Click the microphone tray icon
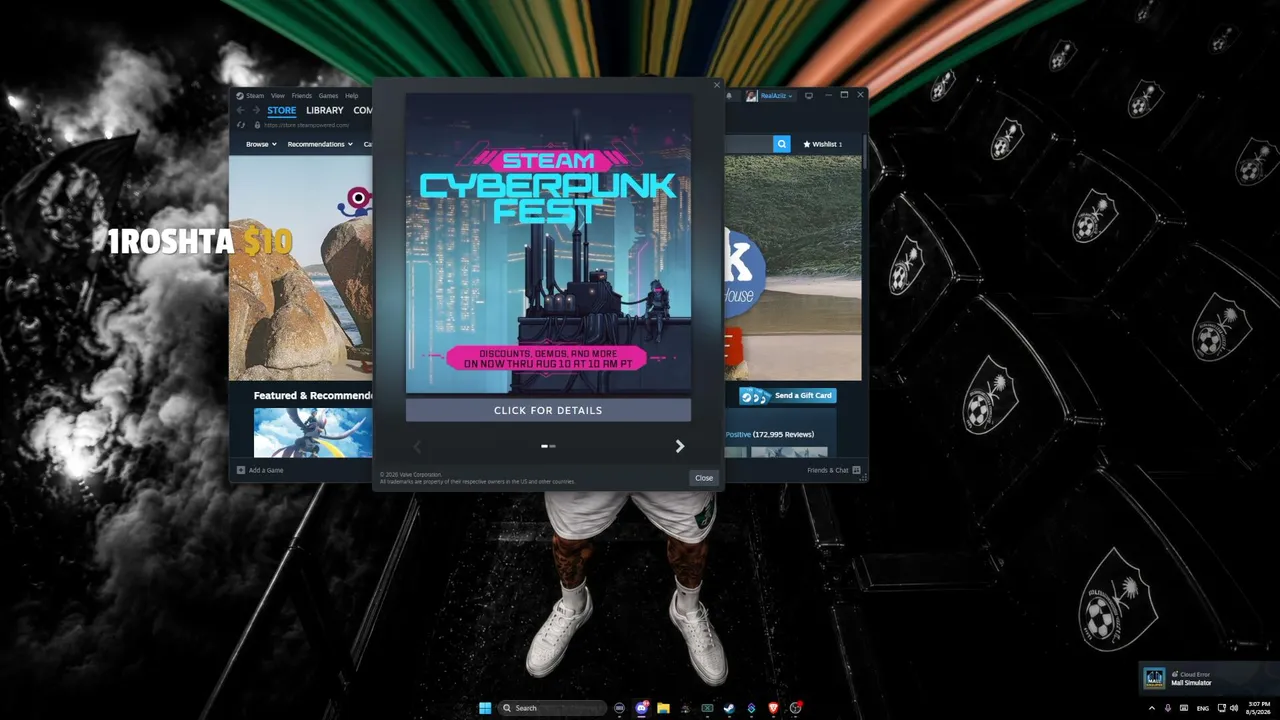The width and height of the screenshot is (1280, 720). pos(1168,708)
